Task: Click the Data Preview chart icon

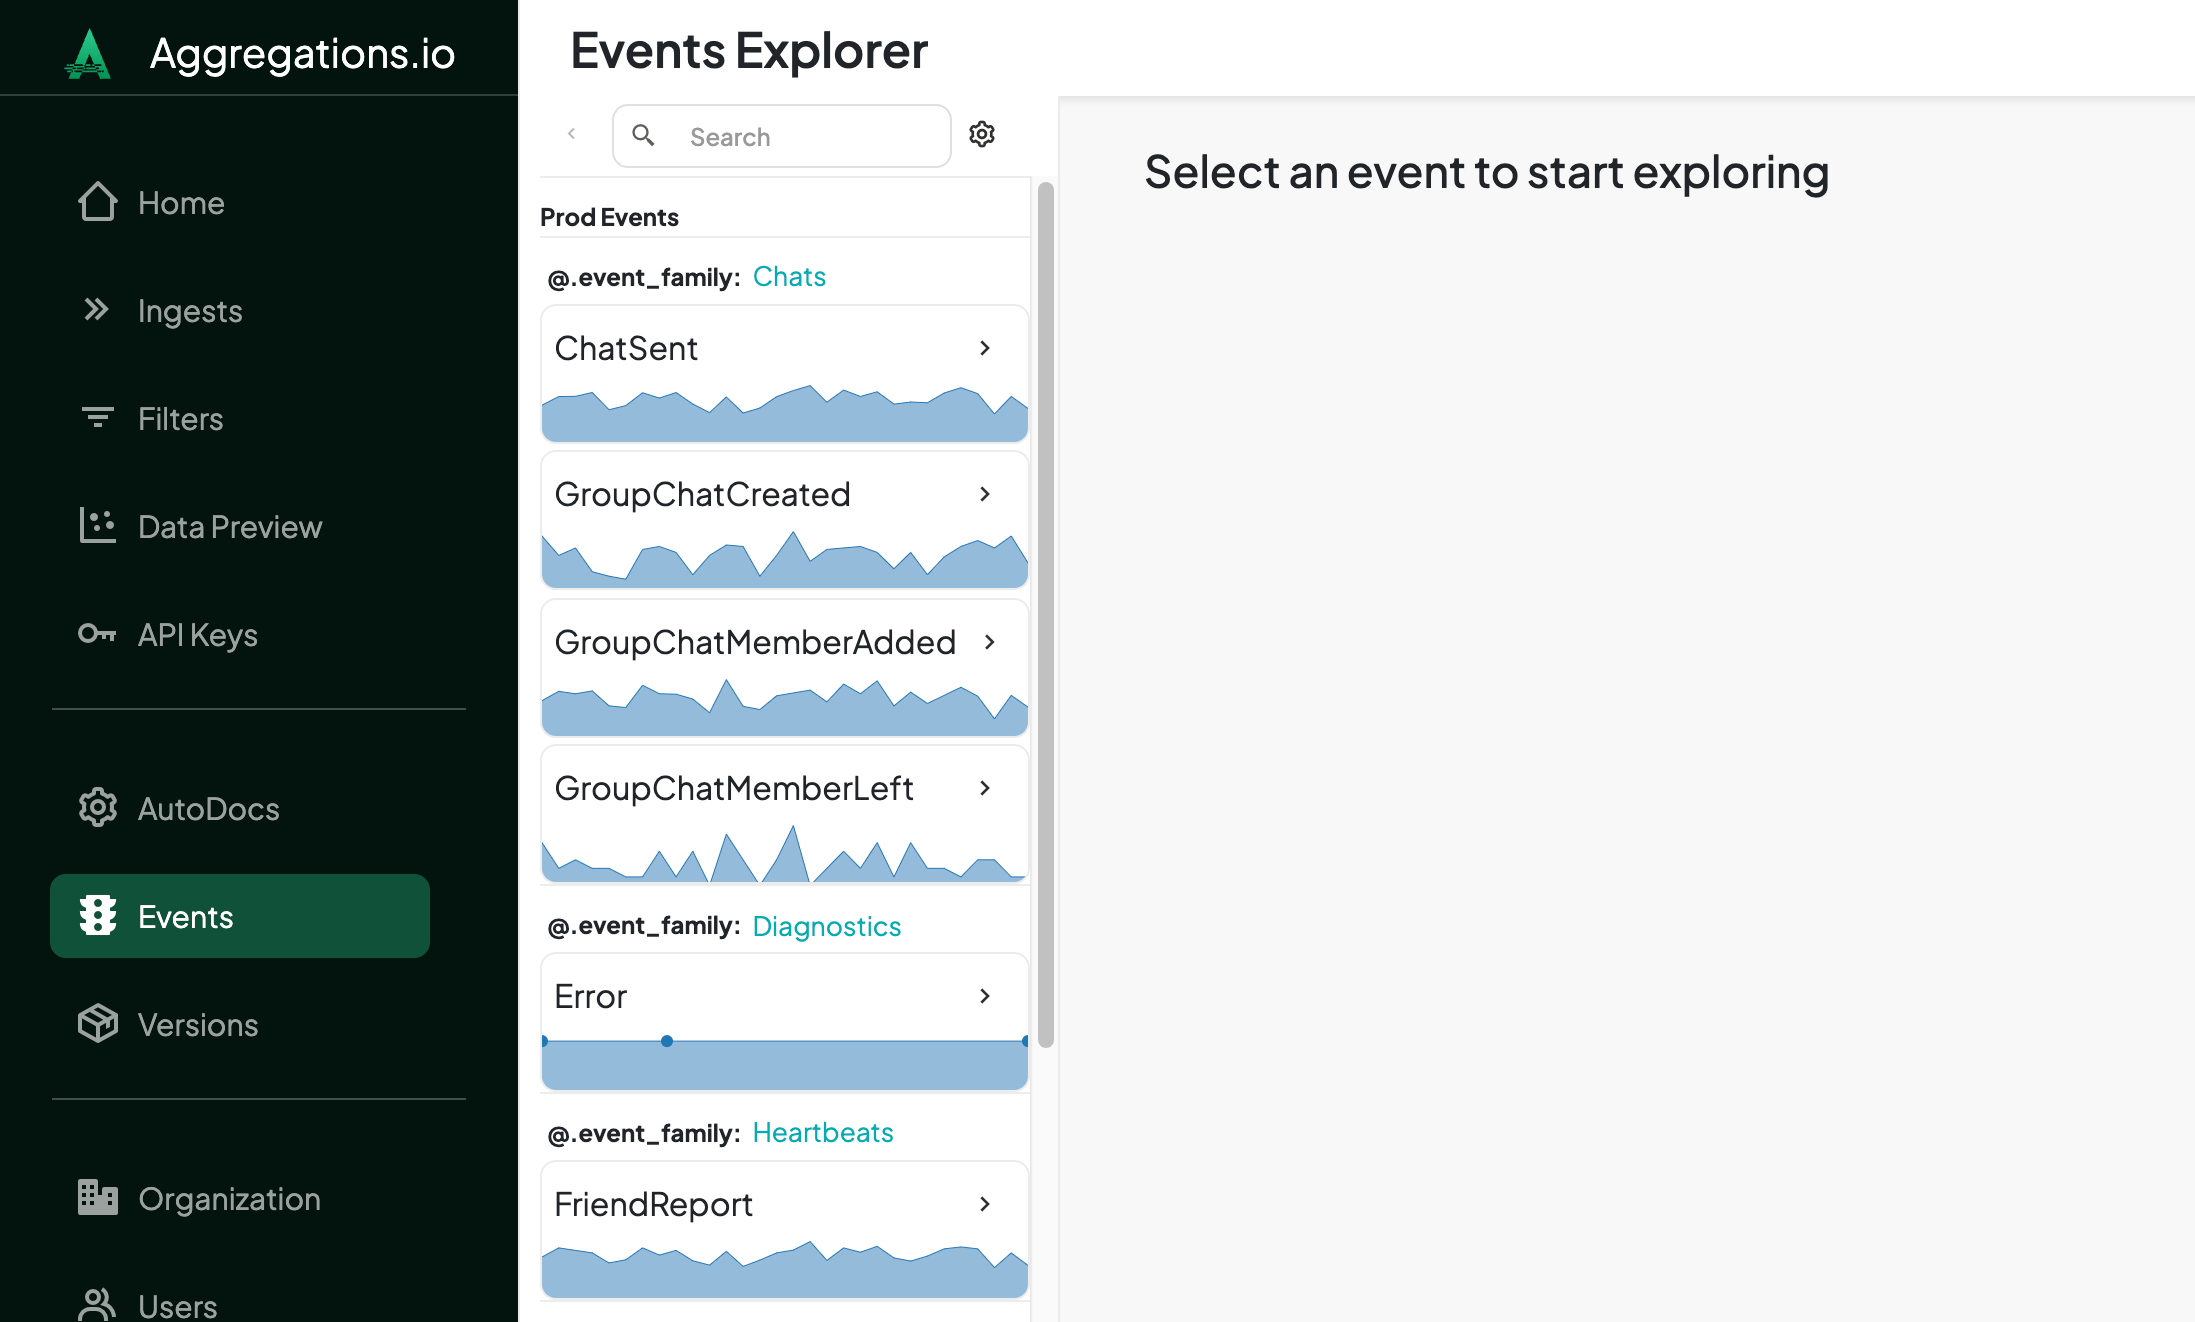Action: coord(97,525)
